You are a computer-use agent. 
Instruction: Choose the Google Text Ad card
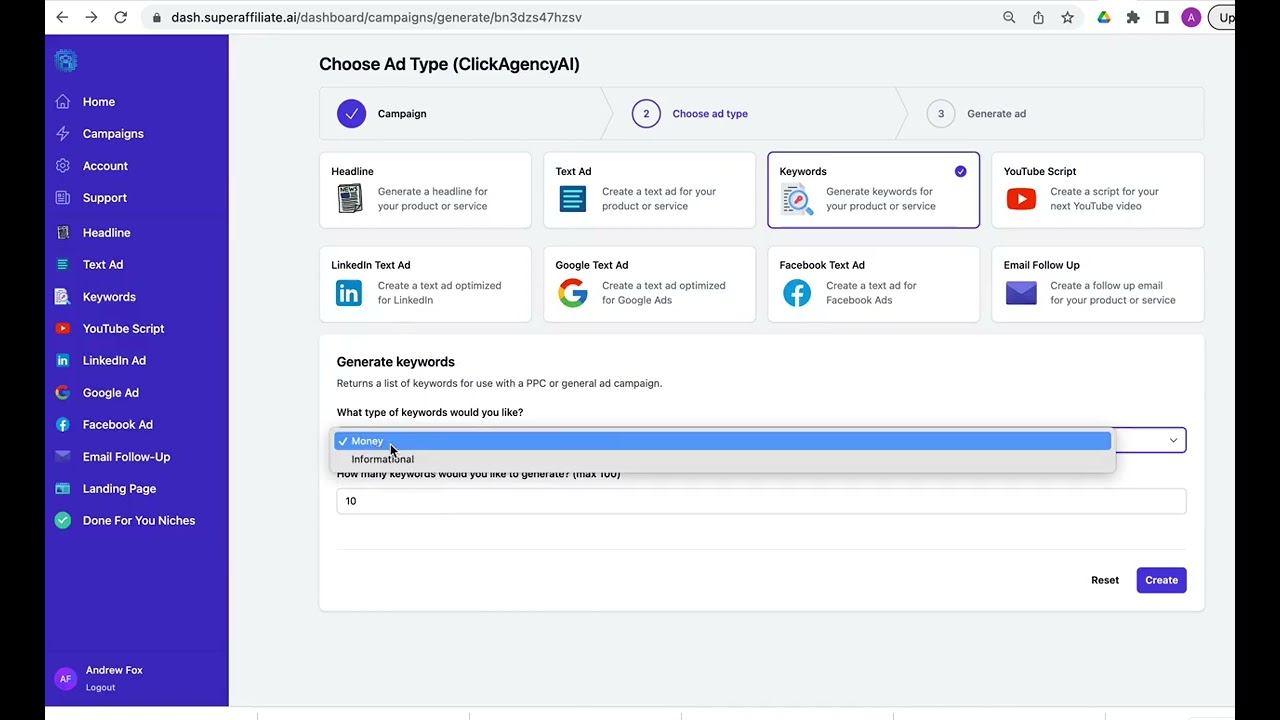[x=649, y=284]
